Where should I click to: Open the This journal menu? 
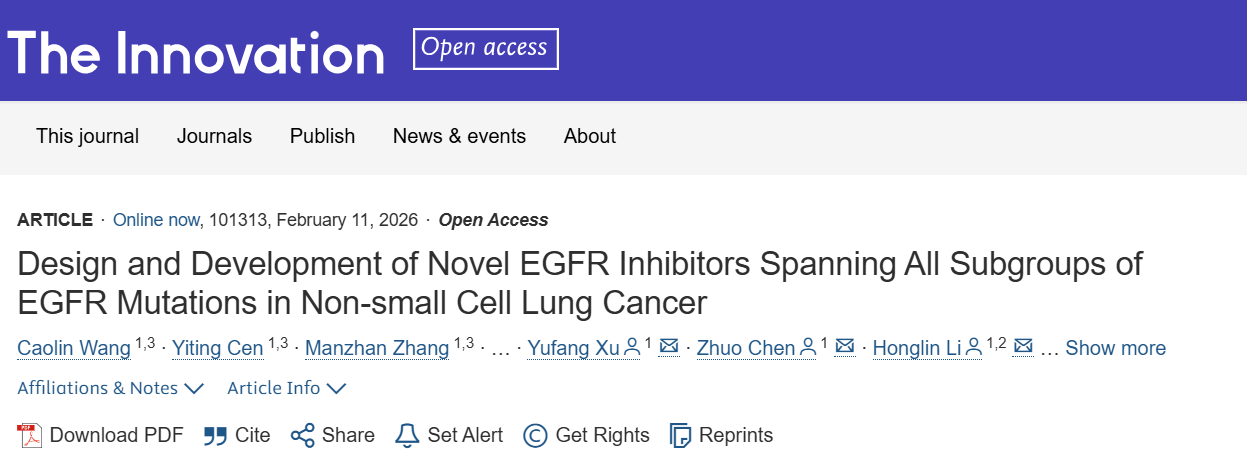point(88,136)
